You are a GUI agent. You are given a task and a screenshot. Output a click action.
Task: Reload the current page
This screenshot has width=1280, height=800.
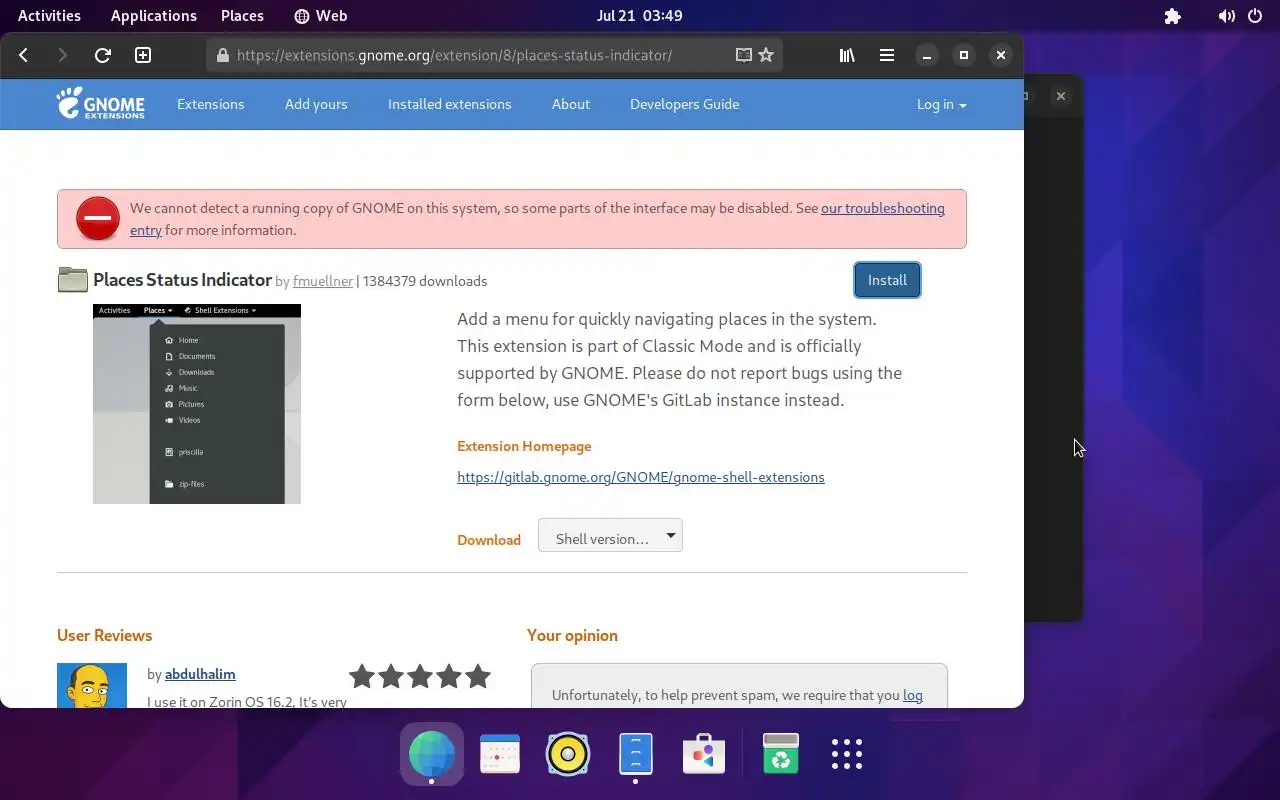[x=102, y=55]
